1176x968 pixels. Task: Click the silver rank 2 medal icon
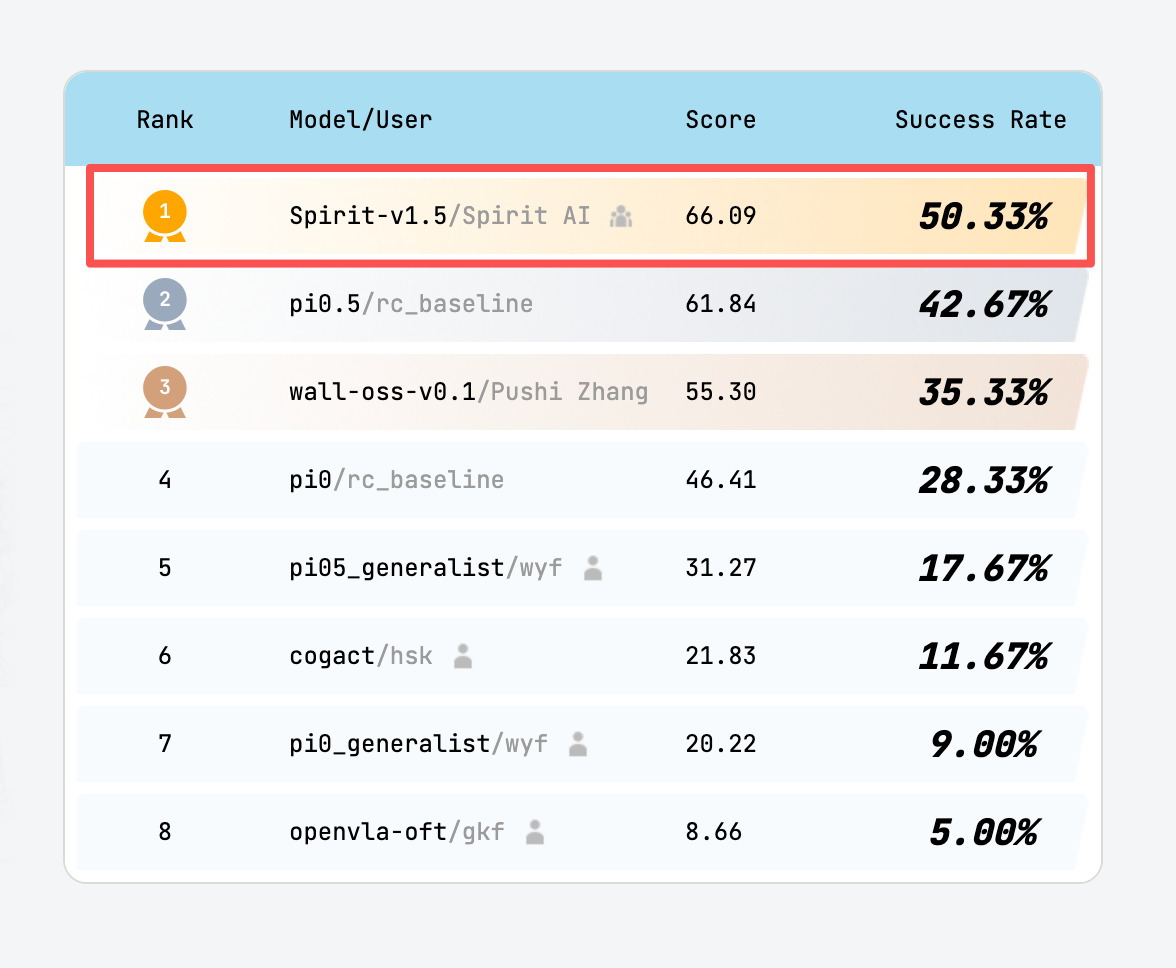[x=165, y=302]
